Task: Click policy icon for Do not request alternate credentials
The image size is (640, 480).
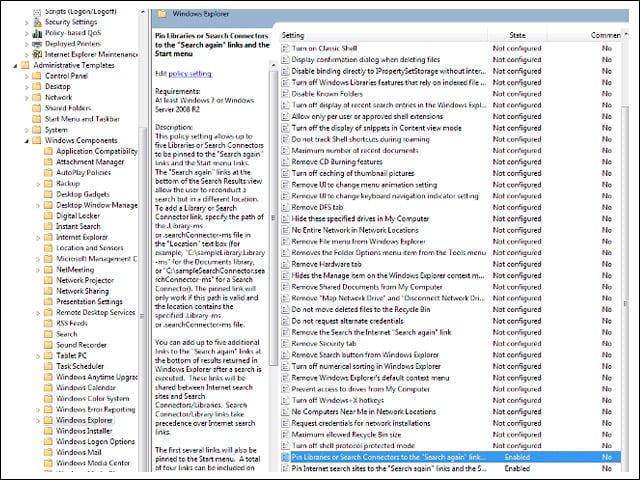Action: tap(285, 321)
